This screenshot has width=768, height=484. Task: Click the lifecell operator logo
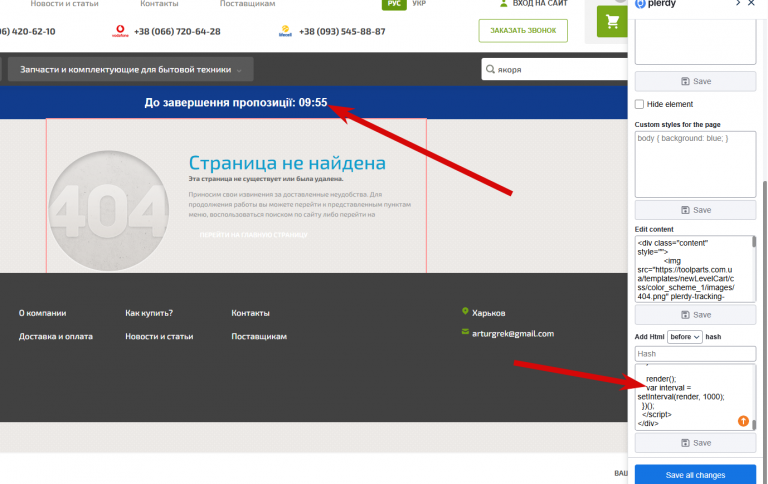(x=285, y=31)
